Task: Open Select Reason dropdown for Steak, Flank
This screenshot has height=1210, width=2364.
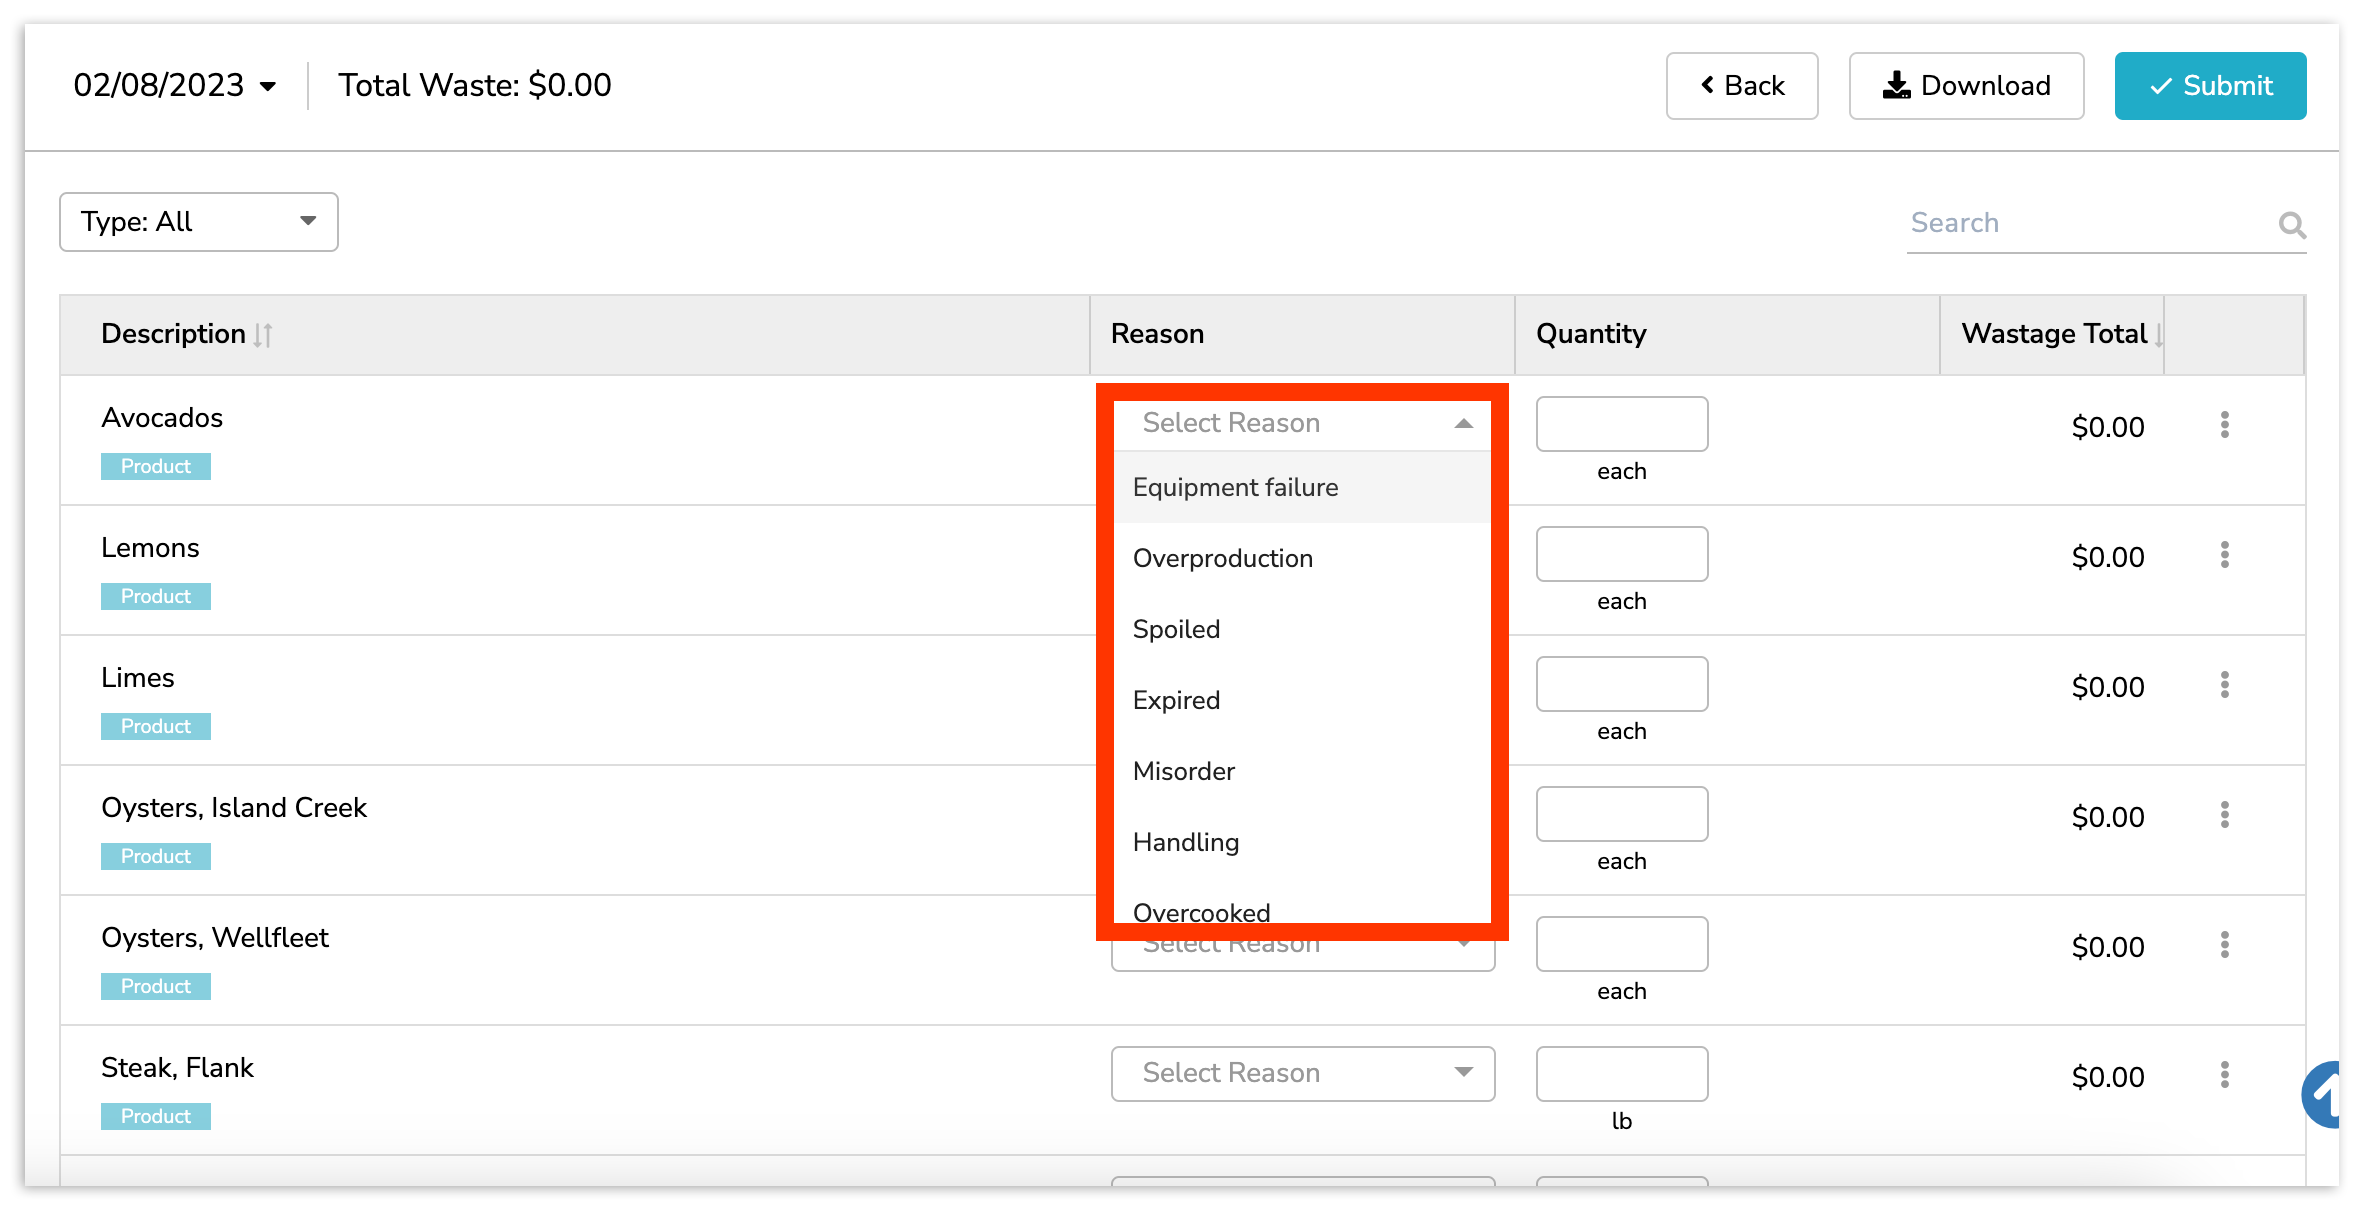Action: 1302,1074
